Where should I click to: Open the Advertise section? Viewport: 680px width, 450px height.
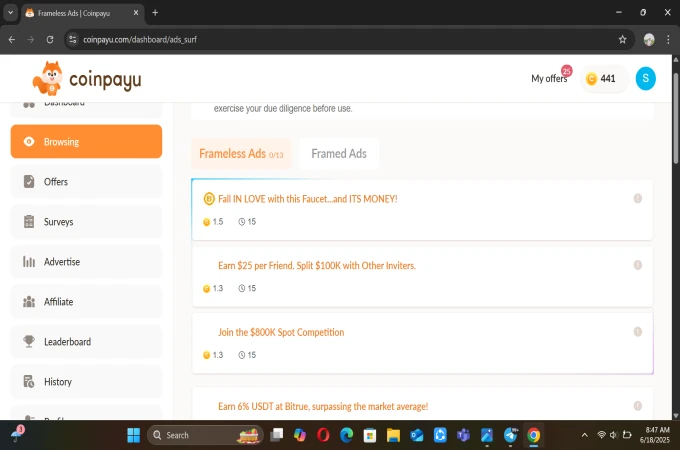(86, 261)
